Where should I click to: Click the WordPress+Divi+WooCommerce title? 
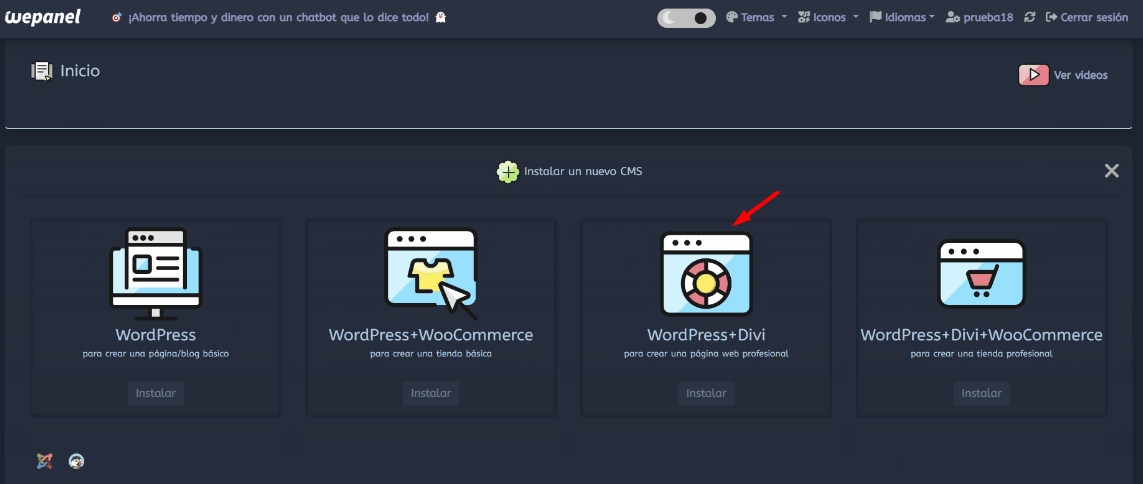pyautogui.click(x=981, y=335)
